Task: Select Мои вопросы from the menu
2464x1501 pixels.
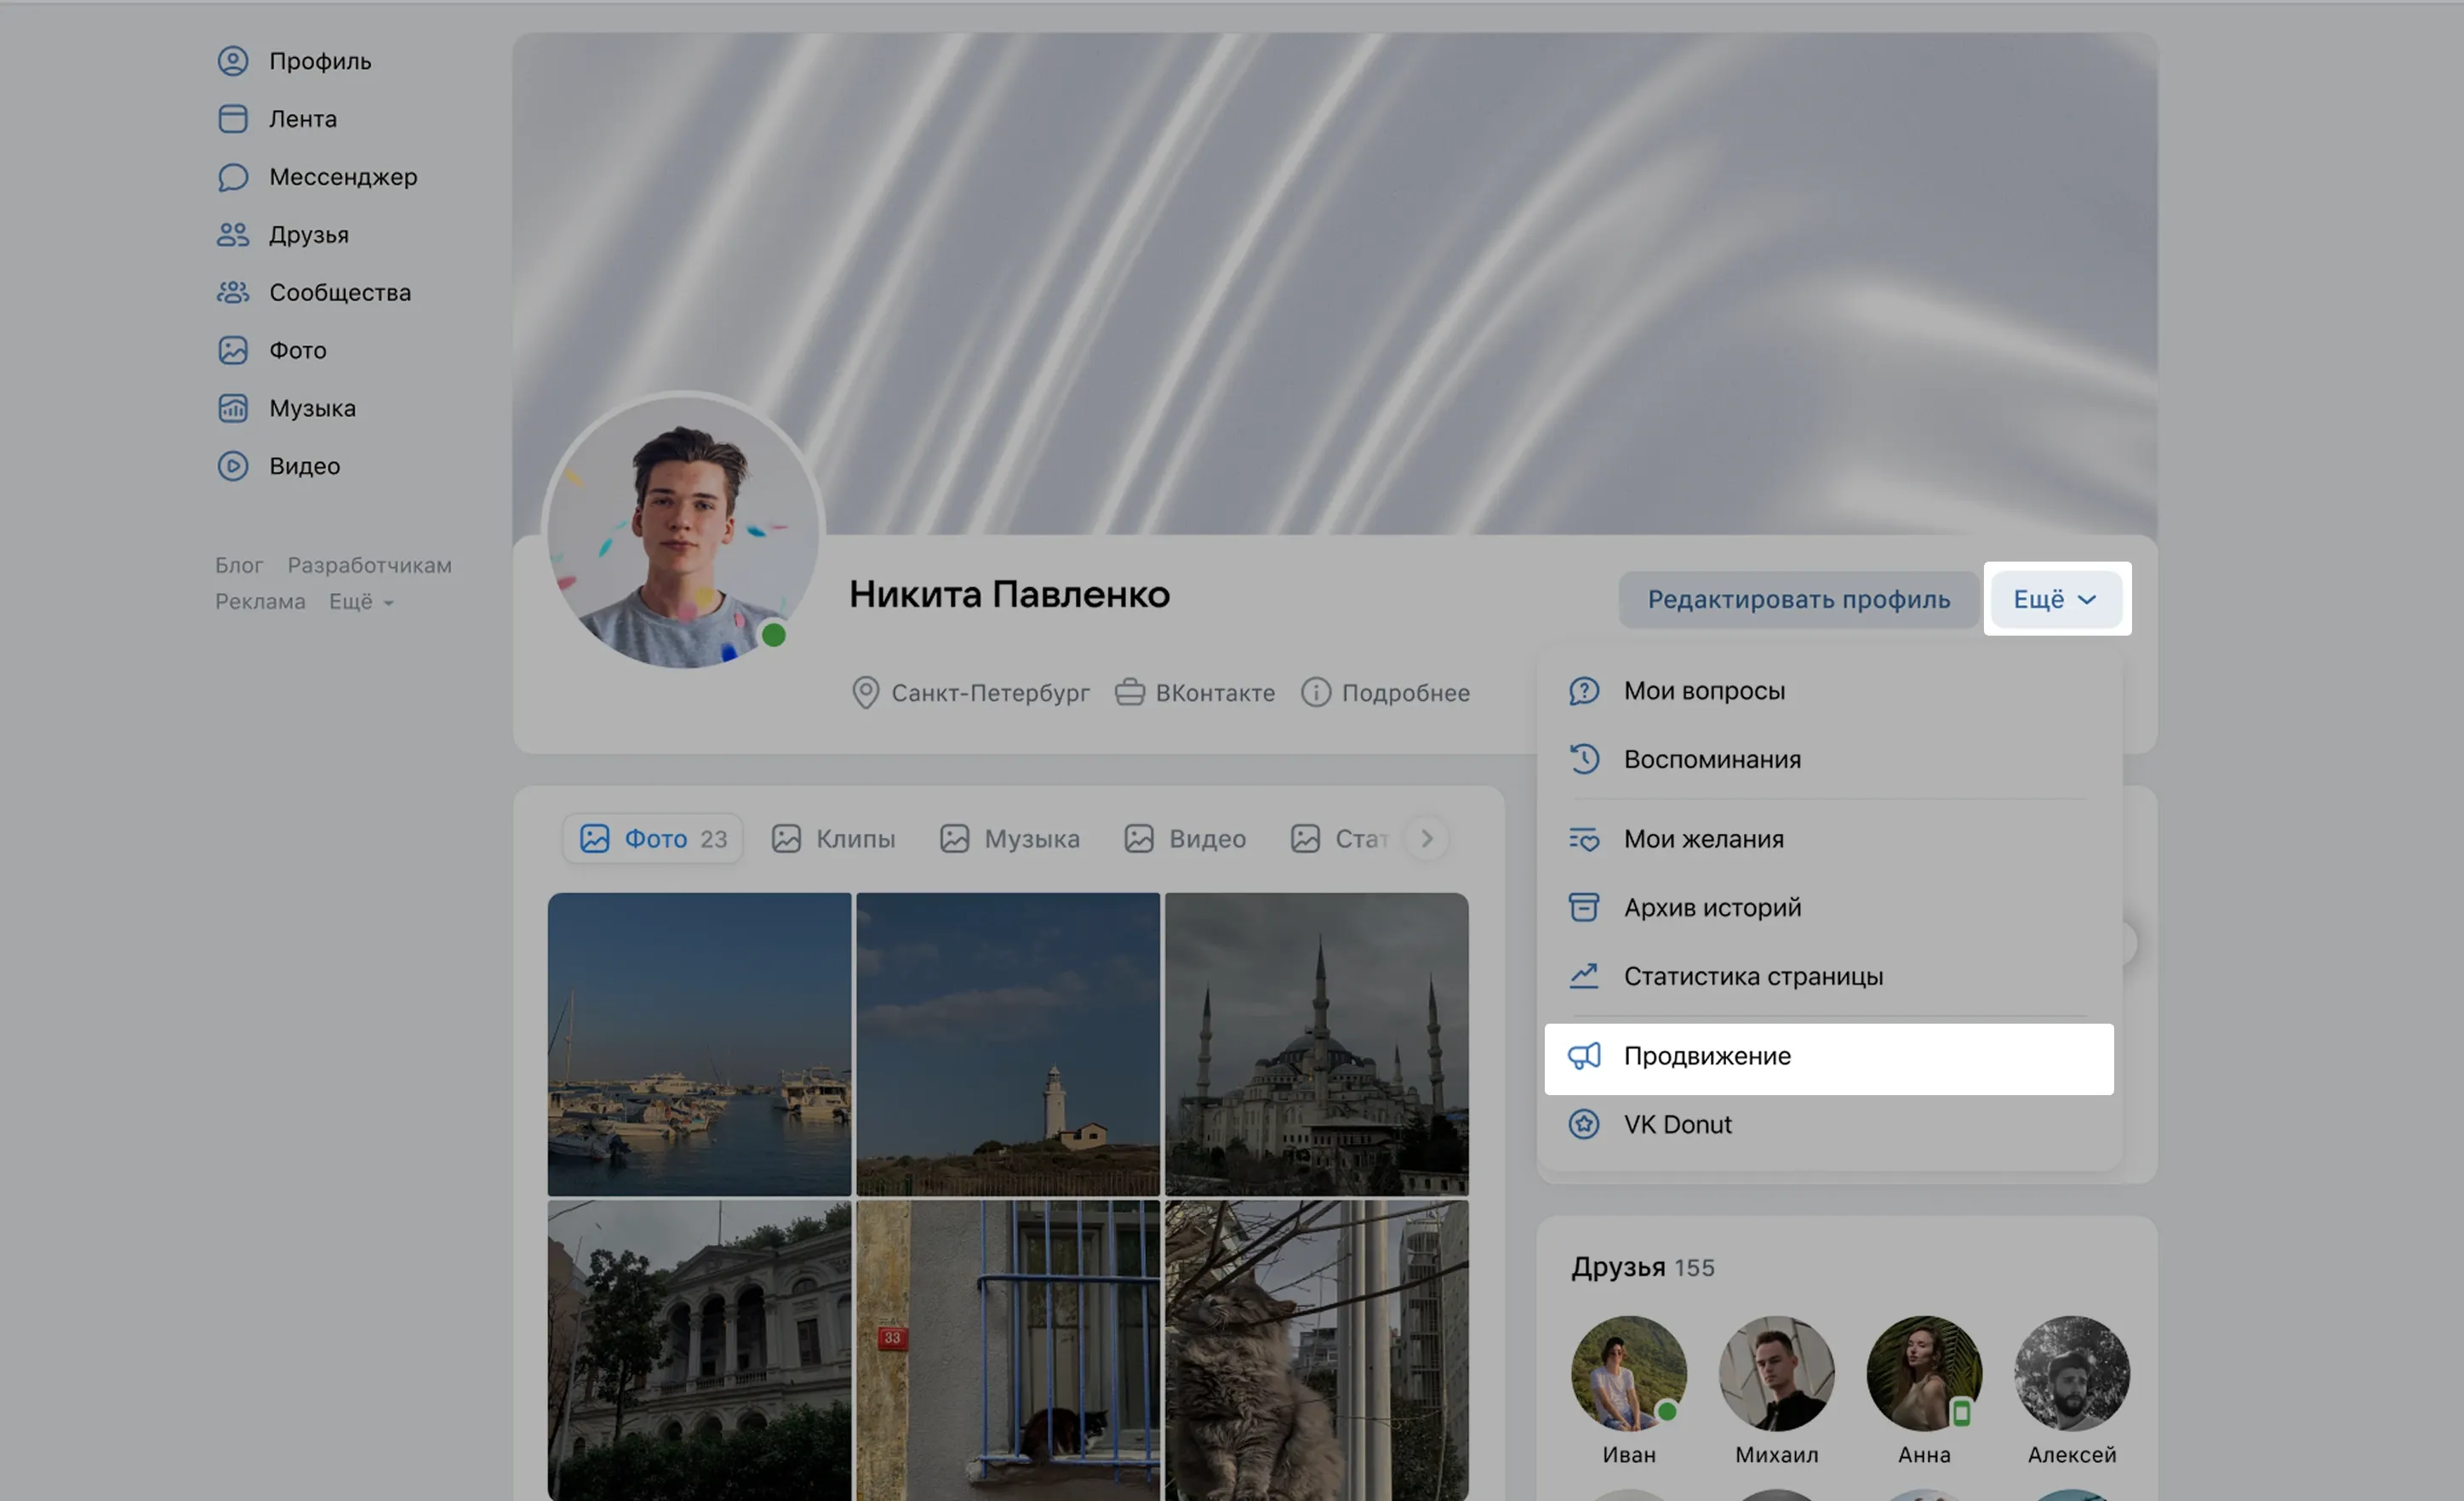Action: point(1829,691)
